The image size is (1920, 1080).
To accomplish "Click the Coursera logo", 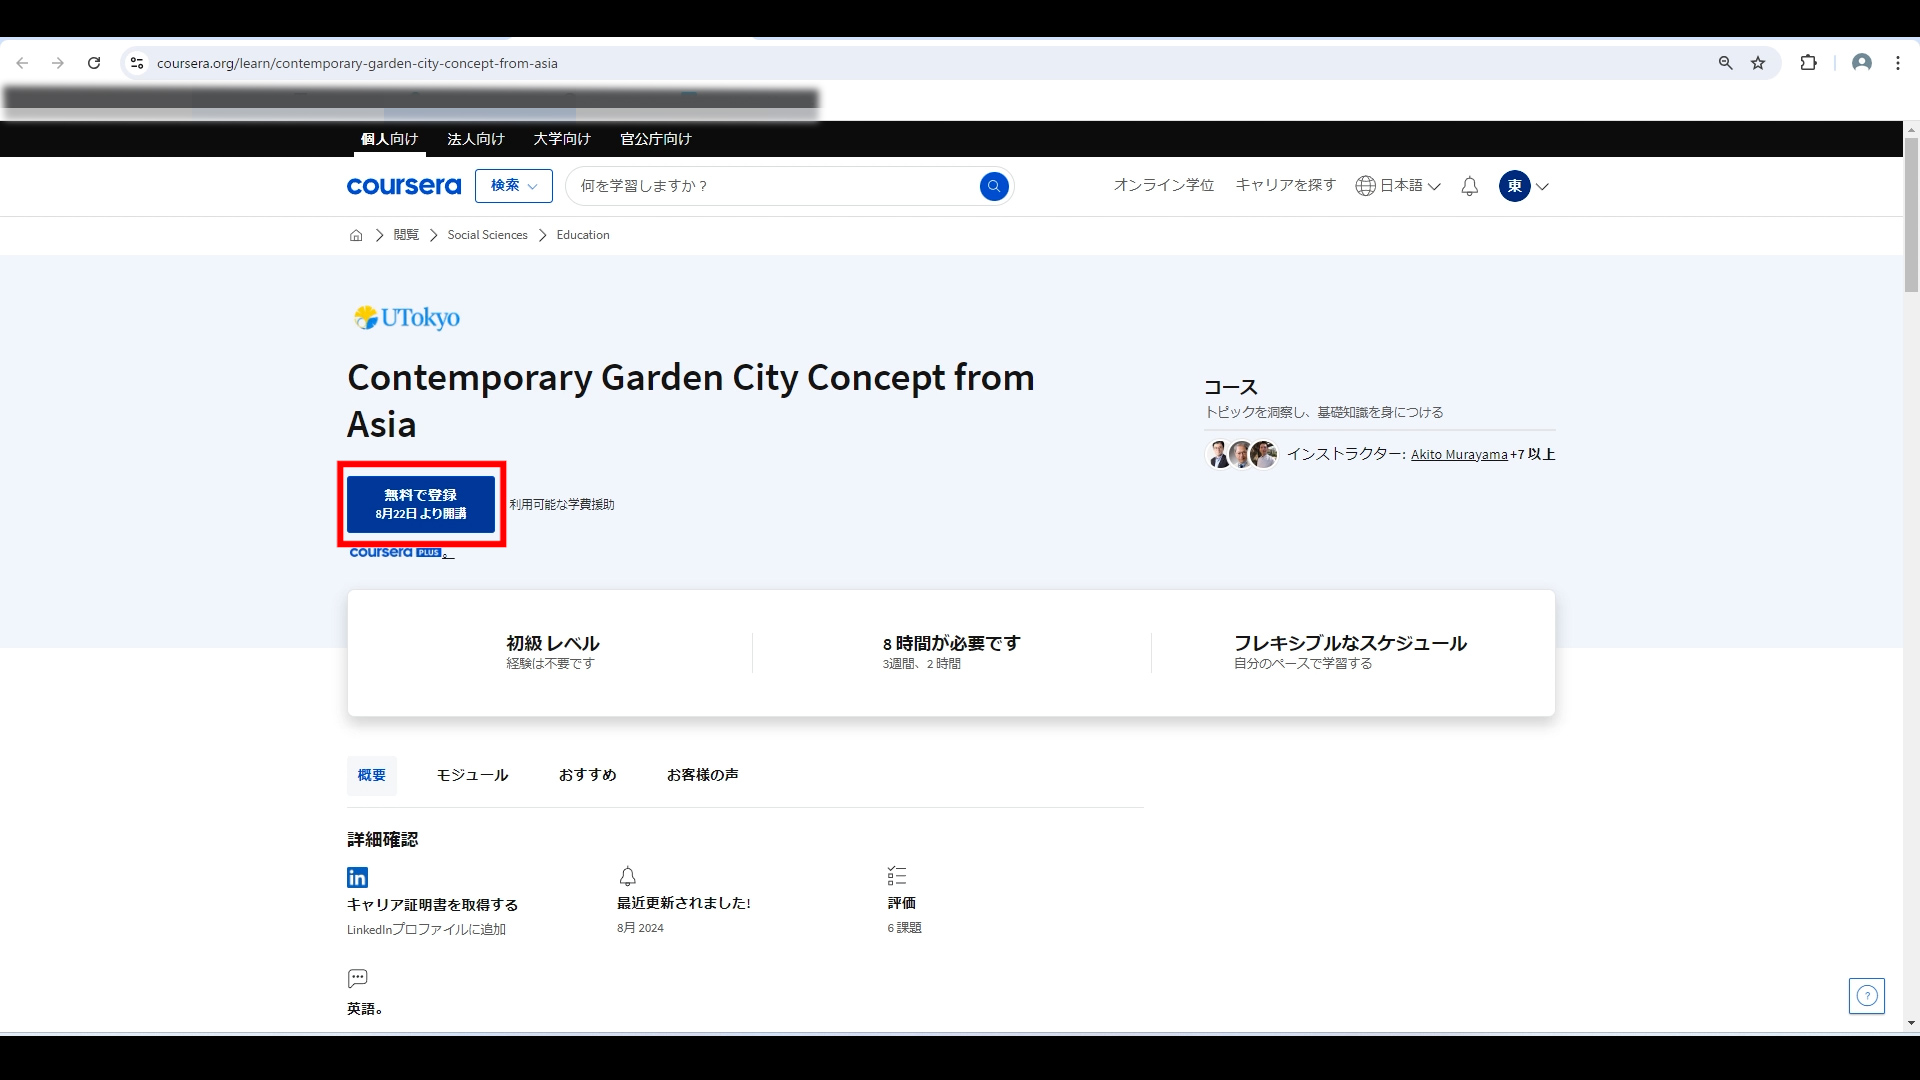I will pos(404,186).
